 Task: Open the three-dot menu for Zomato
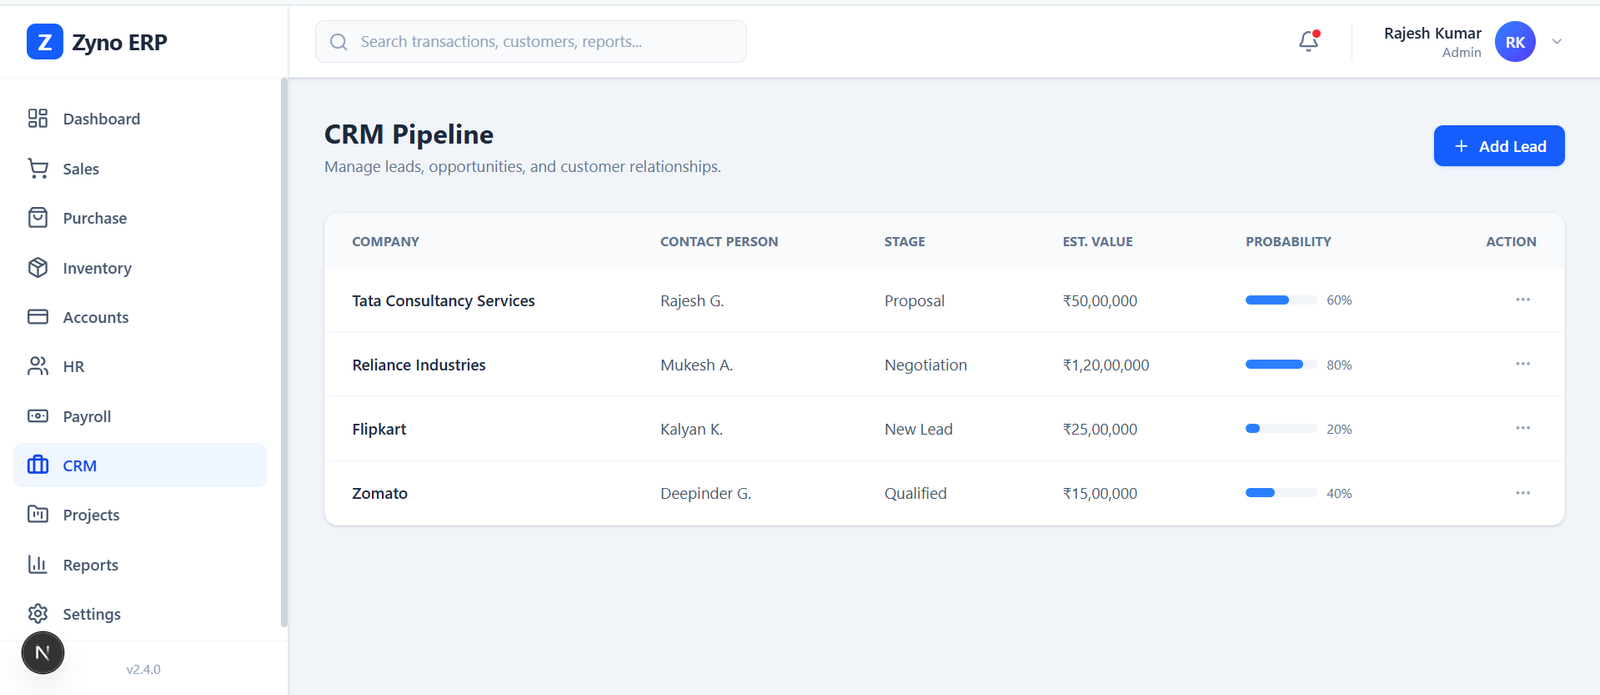coord(1522,493)
